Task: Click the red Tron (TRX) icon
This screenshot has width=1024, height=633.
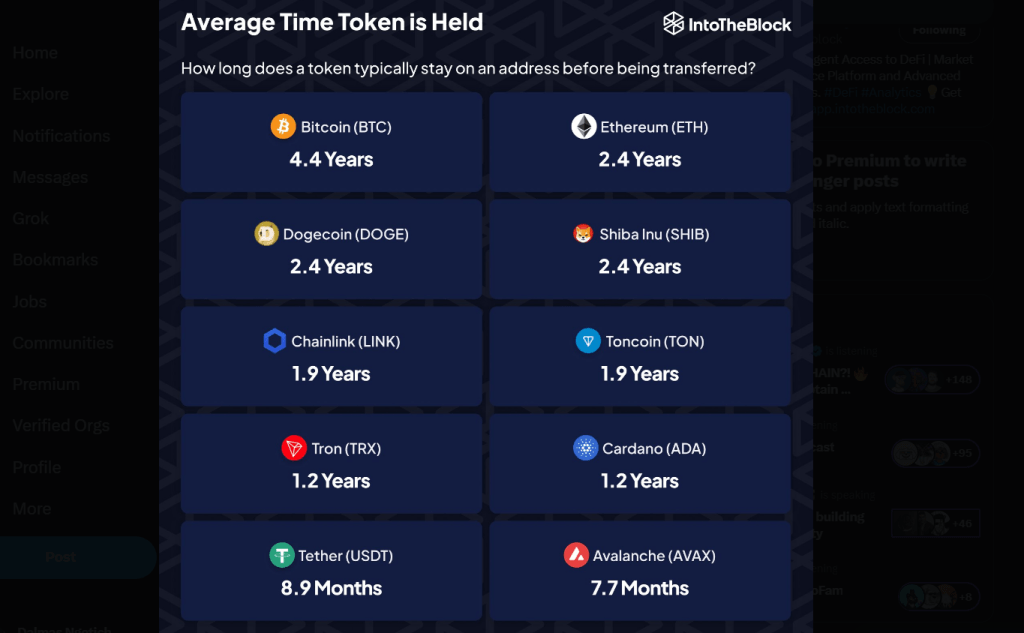Action: click(x=295, y=448)
